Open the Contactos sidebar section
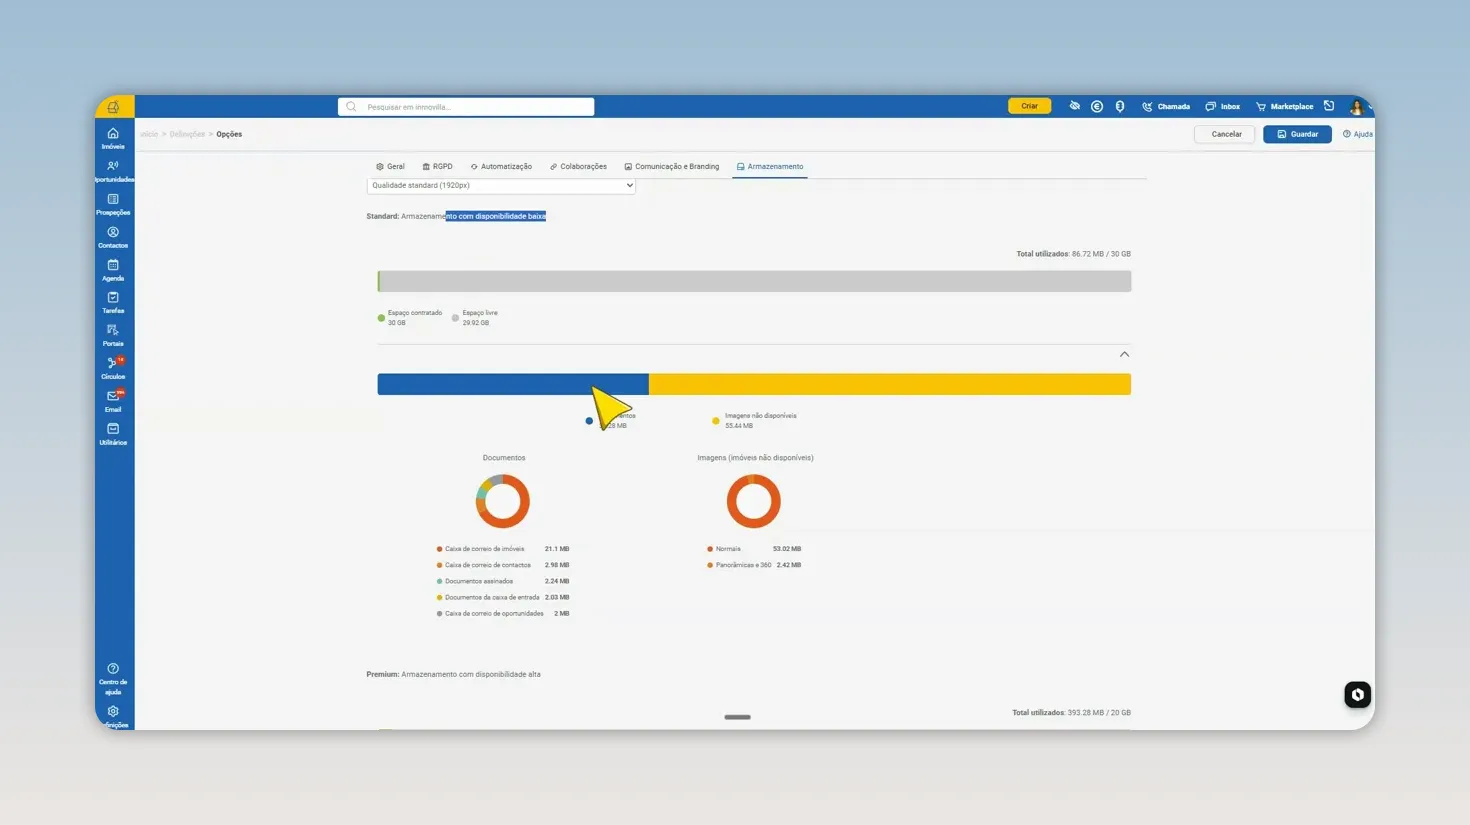The height and width of the screenshot is (825, 1470). pos(113,238)
